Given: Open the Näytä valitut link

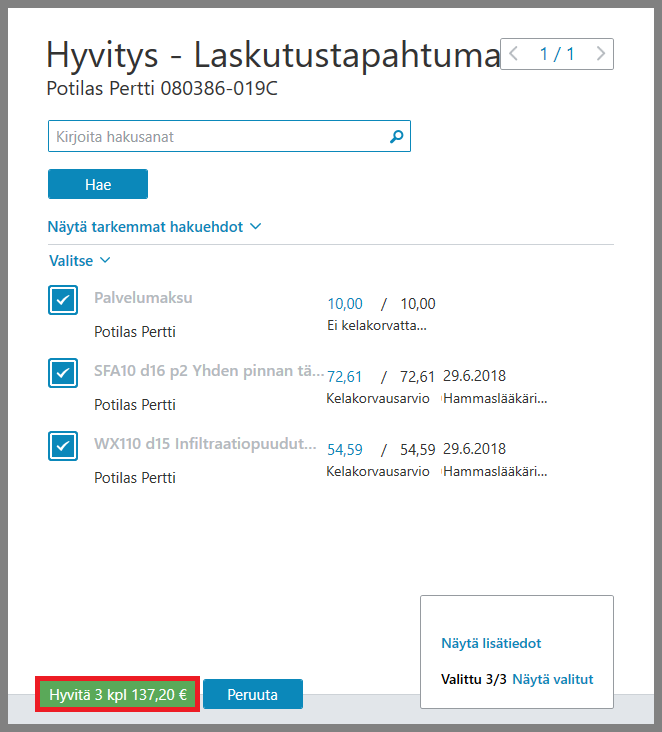Looking at the screenshot, I should click(553, 679).
